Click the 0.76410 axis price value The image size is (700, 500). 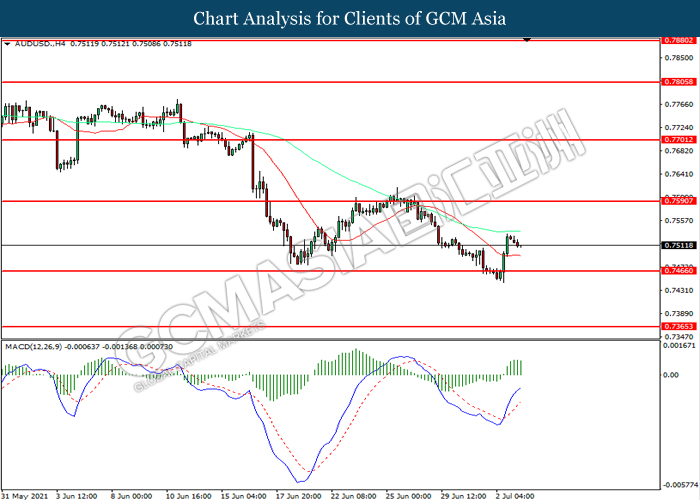tap(679, 174)
